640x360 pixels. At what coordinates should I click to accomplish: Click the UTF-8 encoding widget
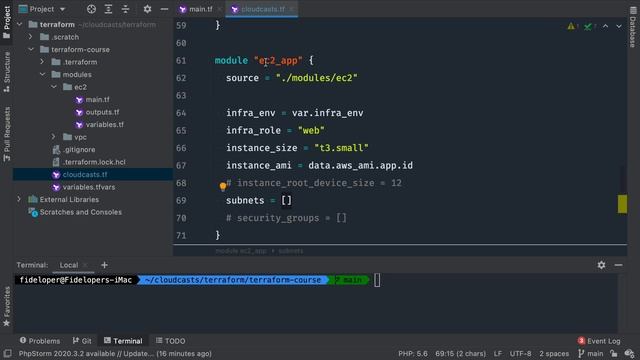tap(520, 353)
